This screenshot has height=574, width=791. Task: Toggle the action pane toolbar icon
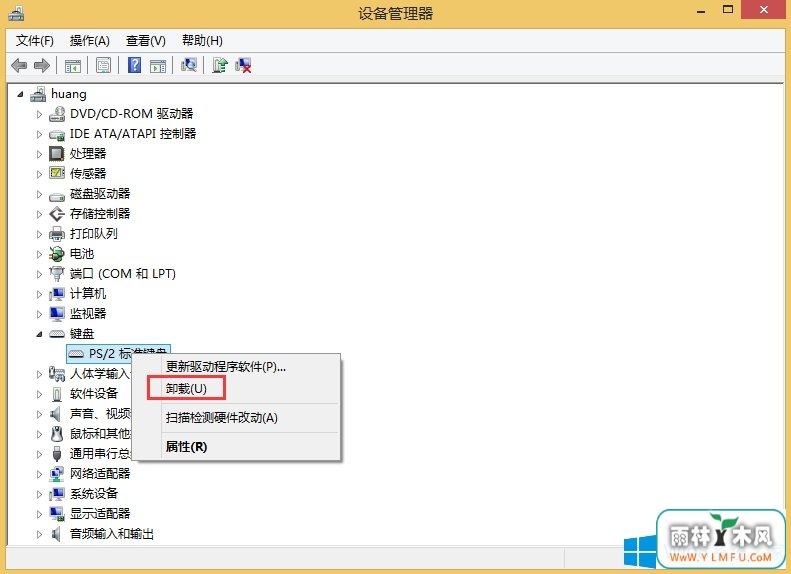point(158,66)
